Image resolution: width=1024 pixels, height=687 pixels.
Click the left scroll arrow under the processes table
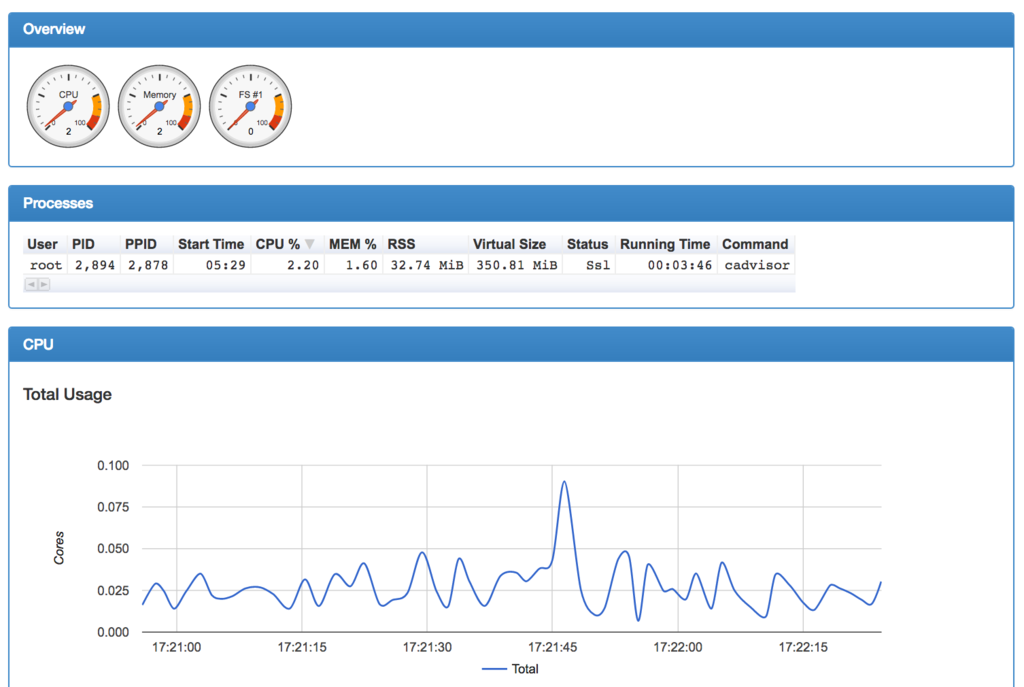tap(31, 284)
